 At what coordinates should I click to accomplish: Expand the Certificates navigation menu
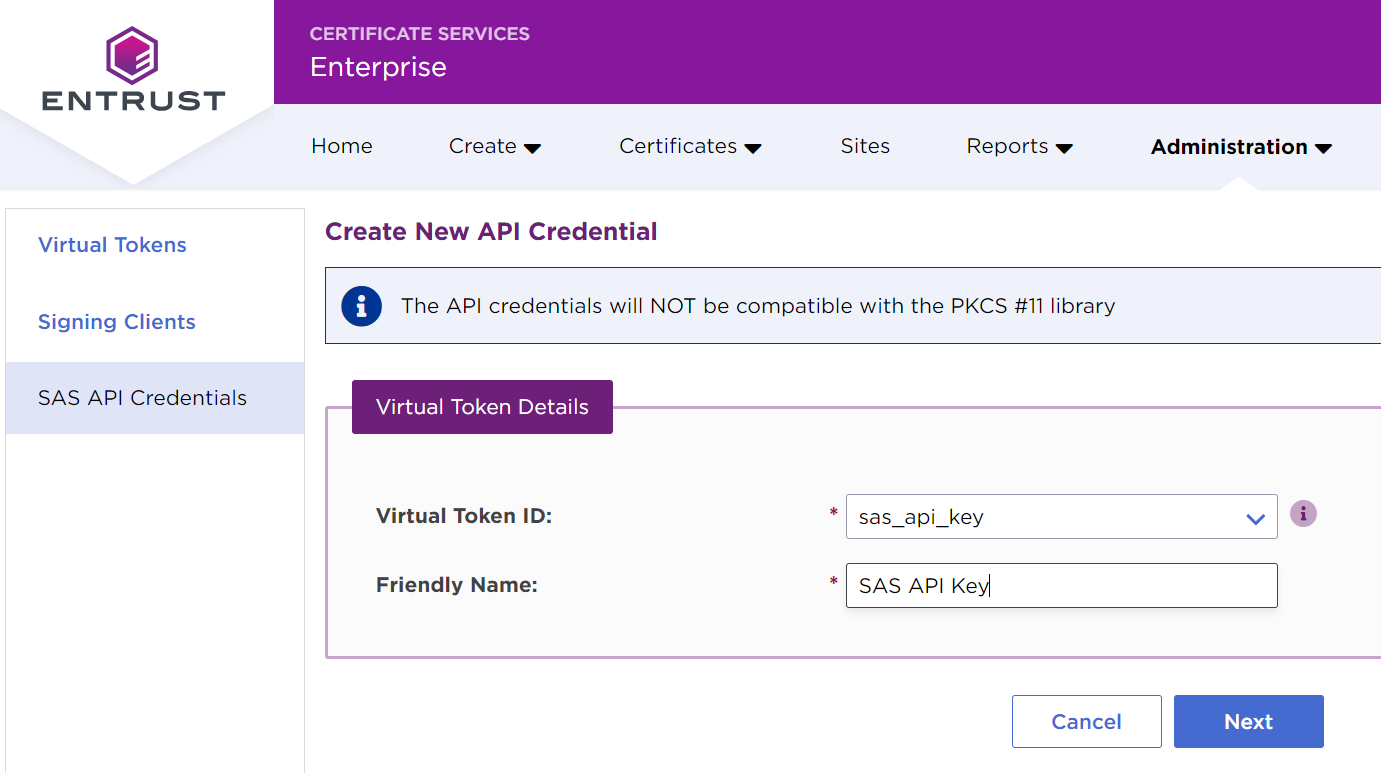(x=689, y=147)
